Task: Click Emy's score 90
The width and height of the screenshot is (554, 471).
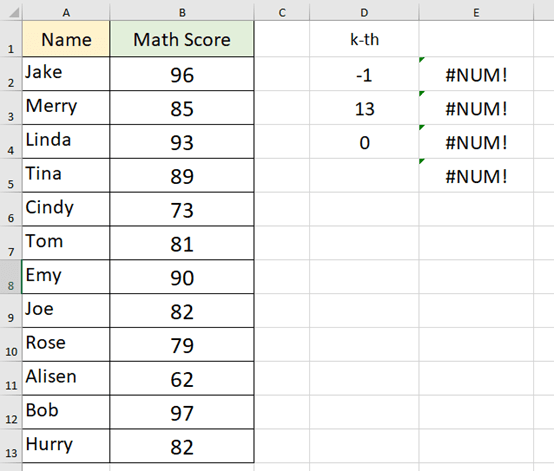Action: [x=182, y=277]
